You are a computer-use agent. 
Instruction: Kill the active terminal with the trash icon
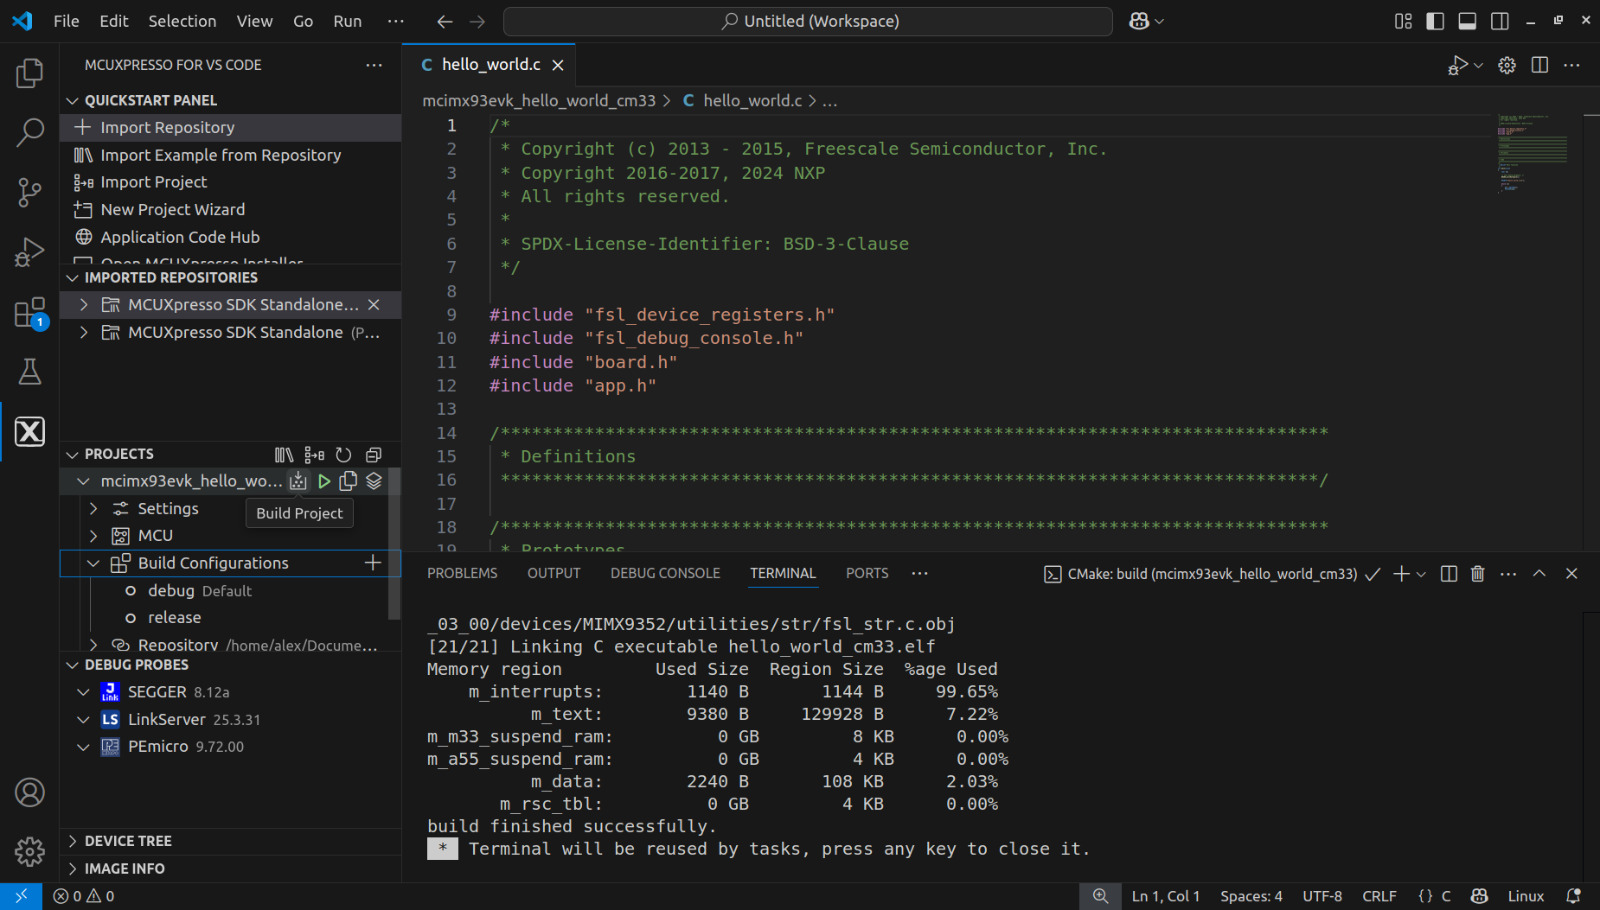[x=1478, y=573]
